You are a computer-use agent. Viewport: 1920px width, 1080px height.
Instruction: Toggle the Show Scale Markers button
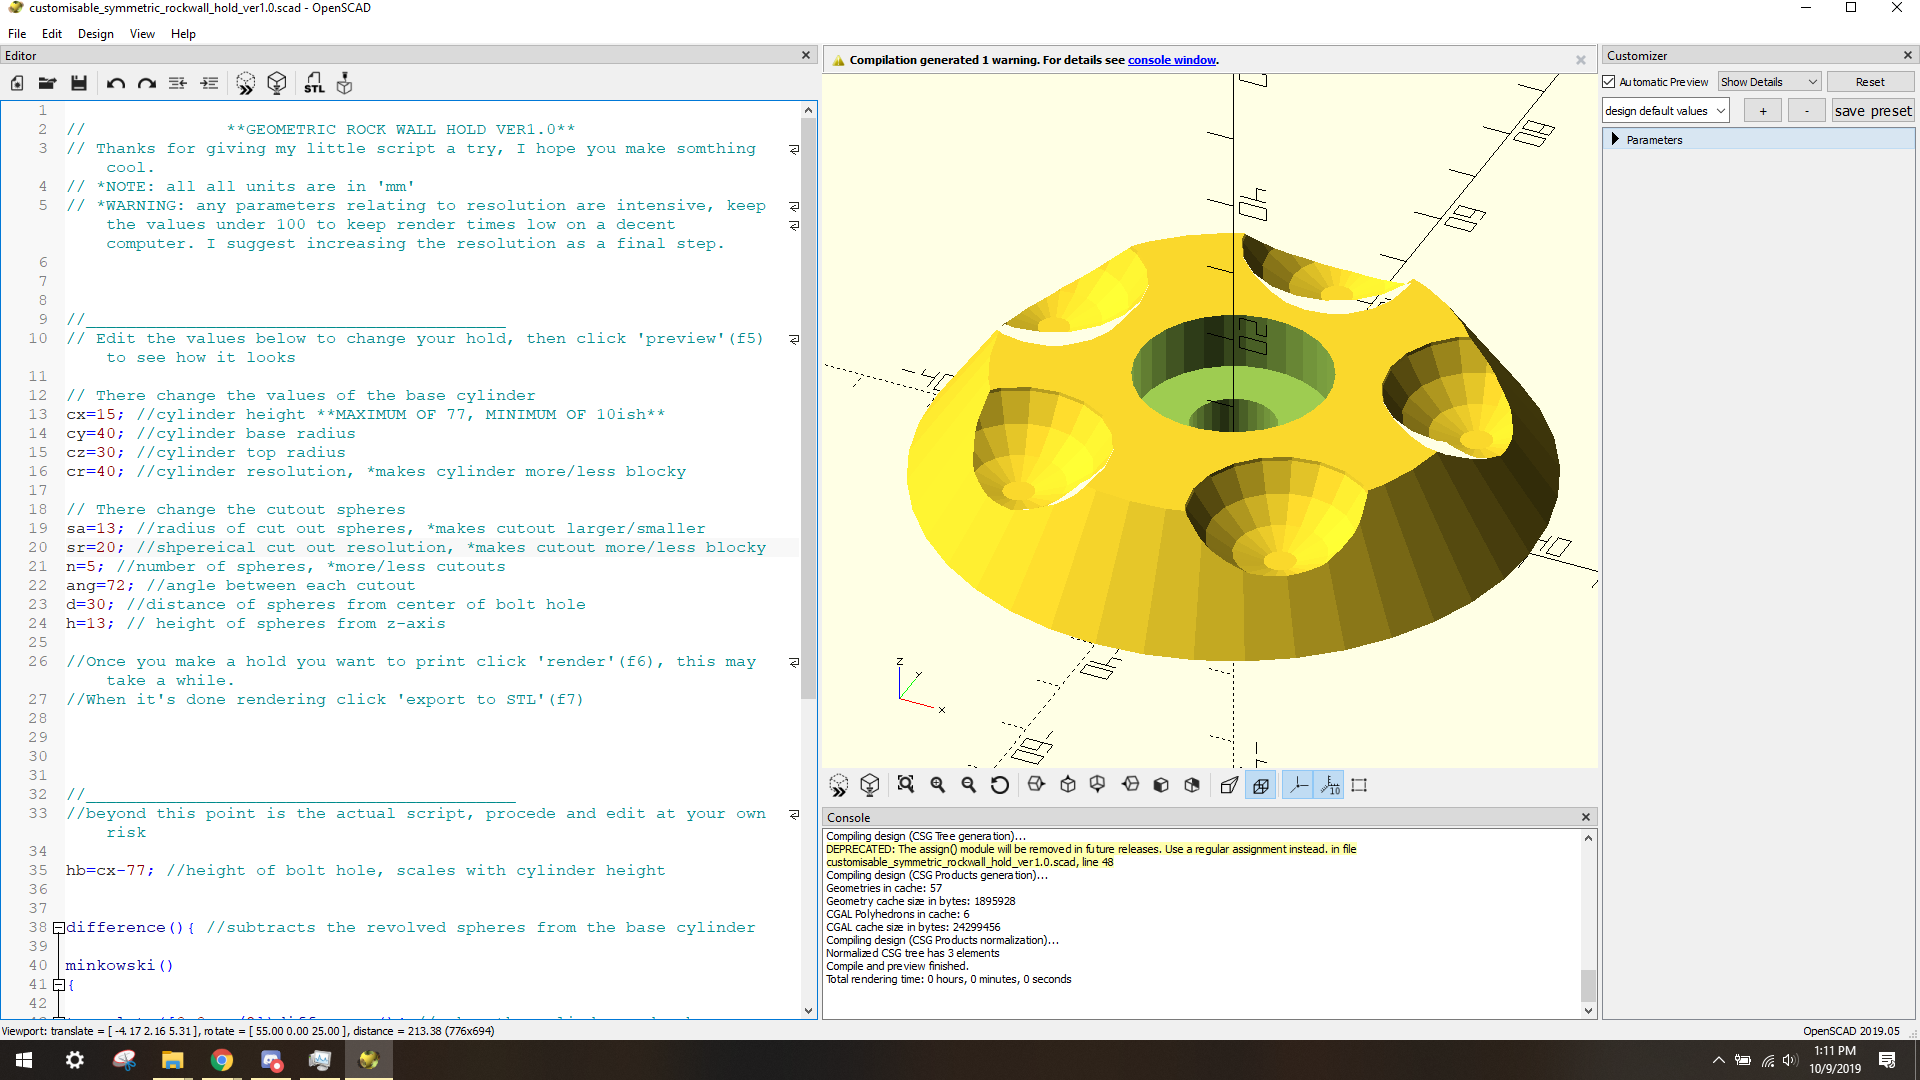1330,786
